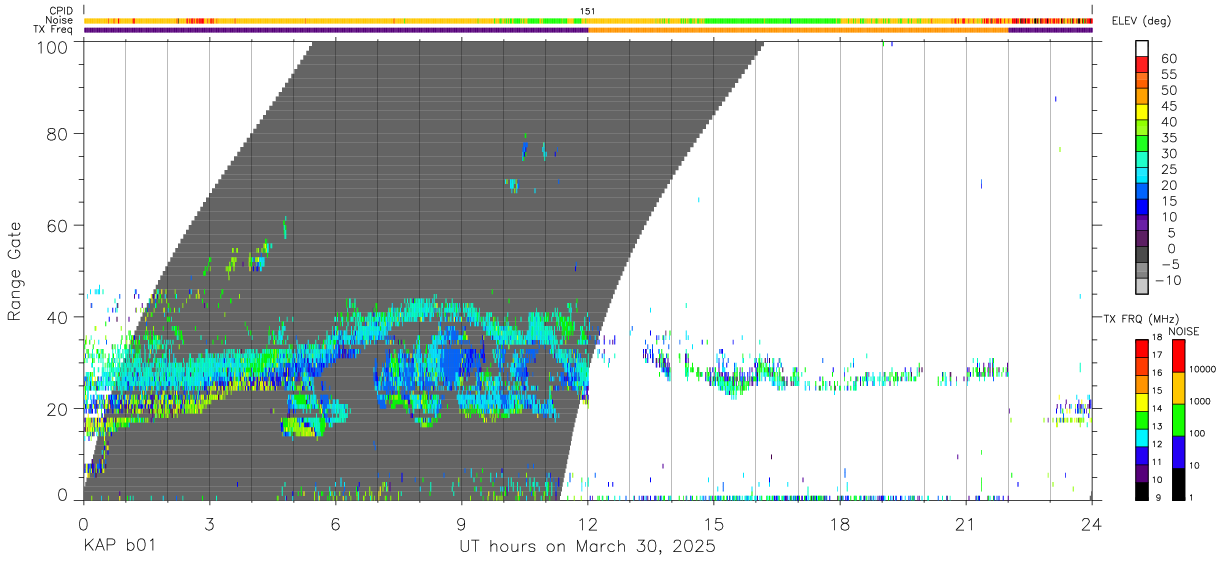Click the green 100-1000 noise legend swatch

coord(1178,419)
